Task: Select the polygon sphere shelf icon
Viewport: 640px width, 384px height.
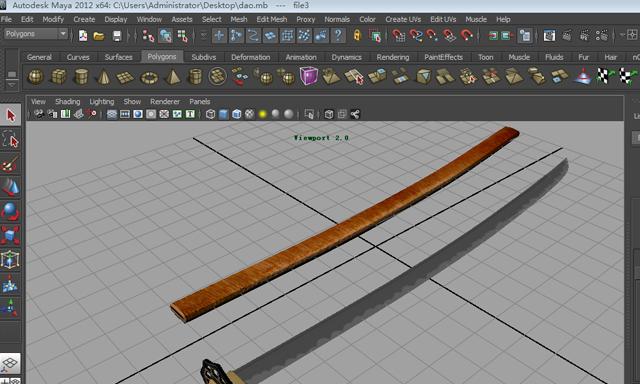Action: pyautogui.click(x=36, y=76)
